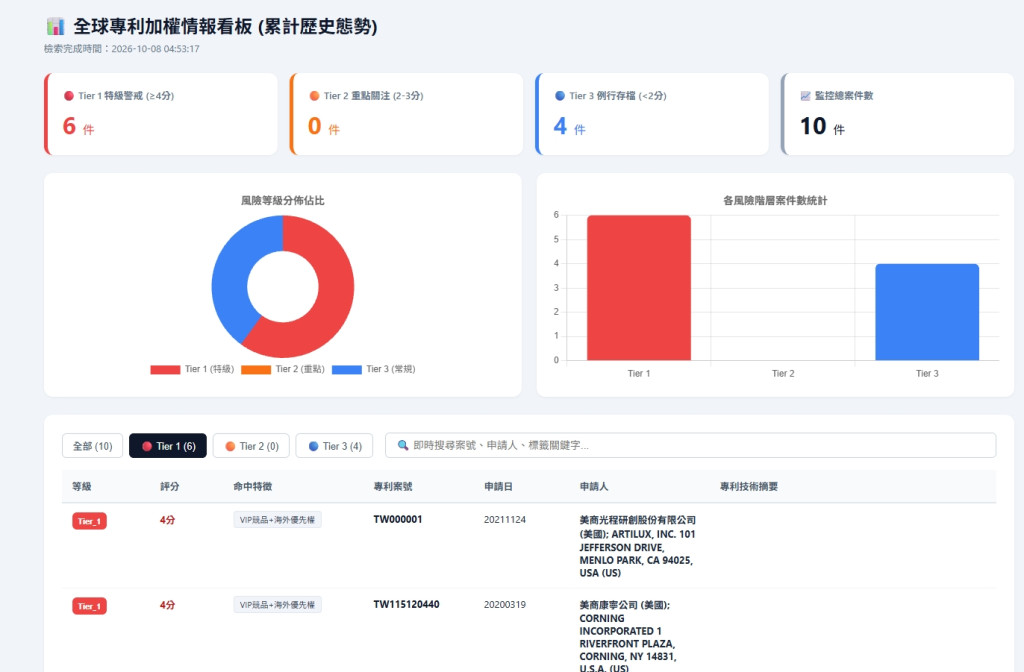Focus the 即時搜尋案號 search field
1024x672 pixels.
(690, 445)
